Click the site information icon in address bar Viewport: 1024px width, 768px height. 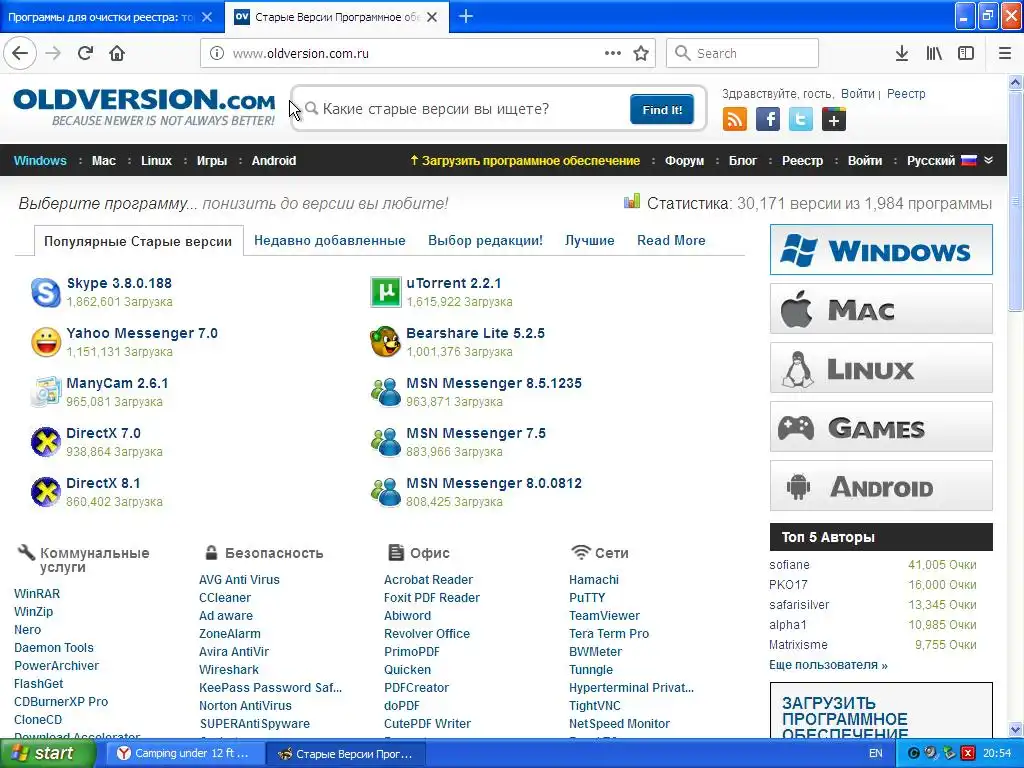[217, 53]
